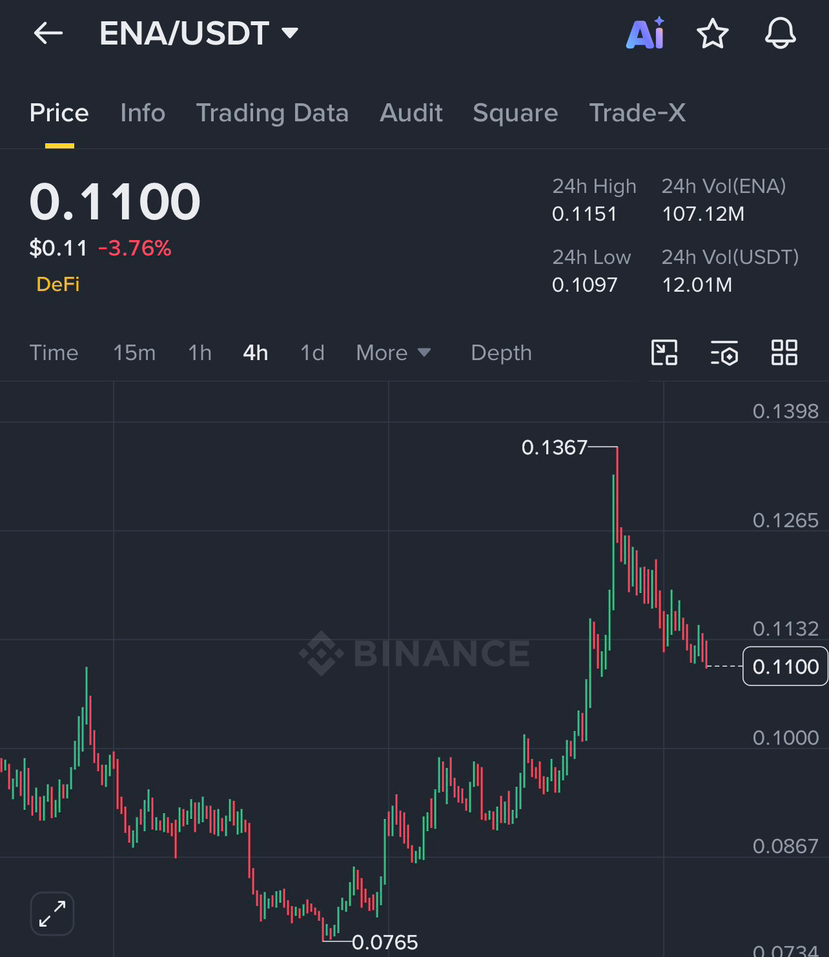The height and width of the screenshot is (957, 829).
Task: Switch to the Info tab
Action: click(x=143, y=113)
